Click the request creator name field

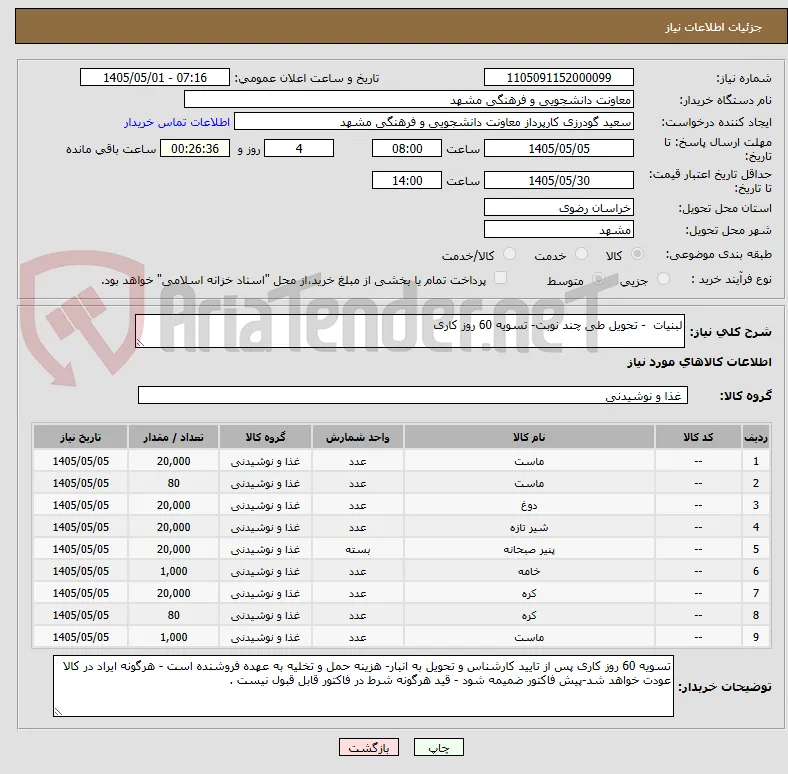pyautogui.click(x=434, y=122)
